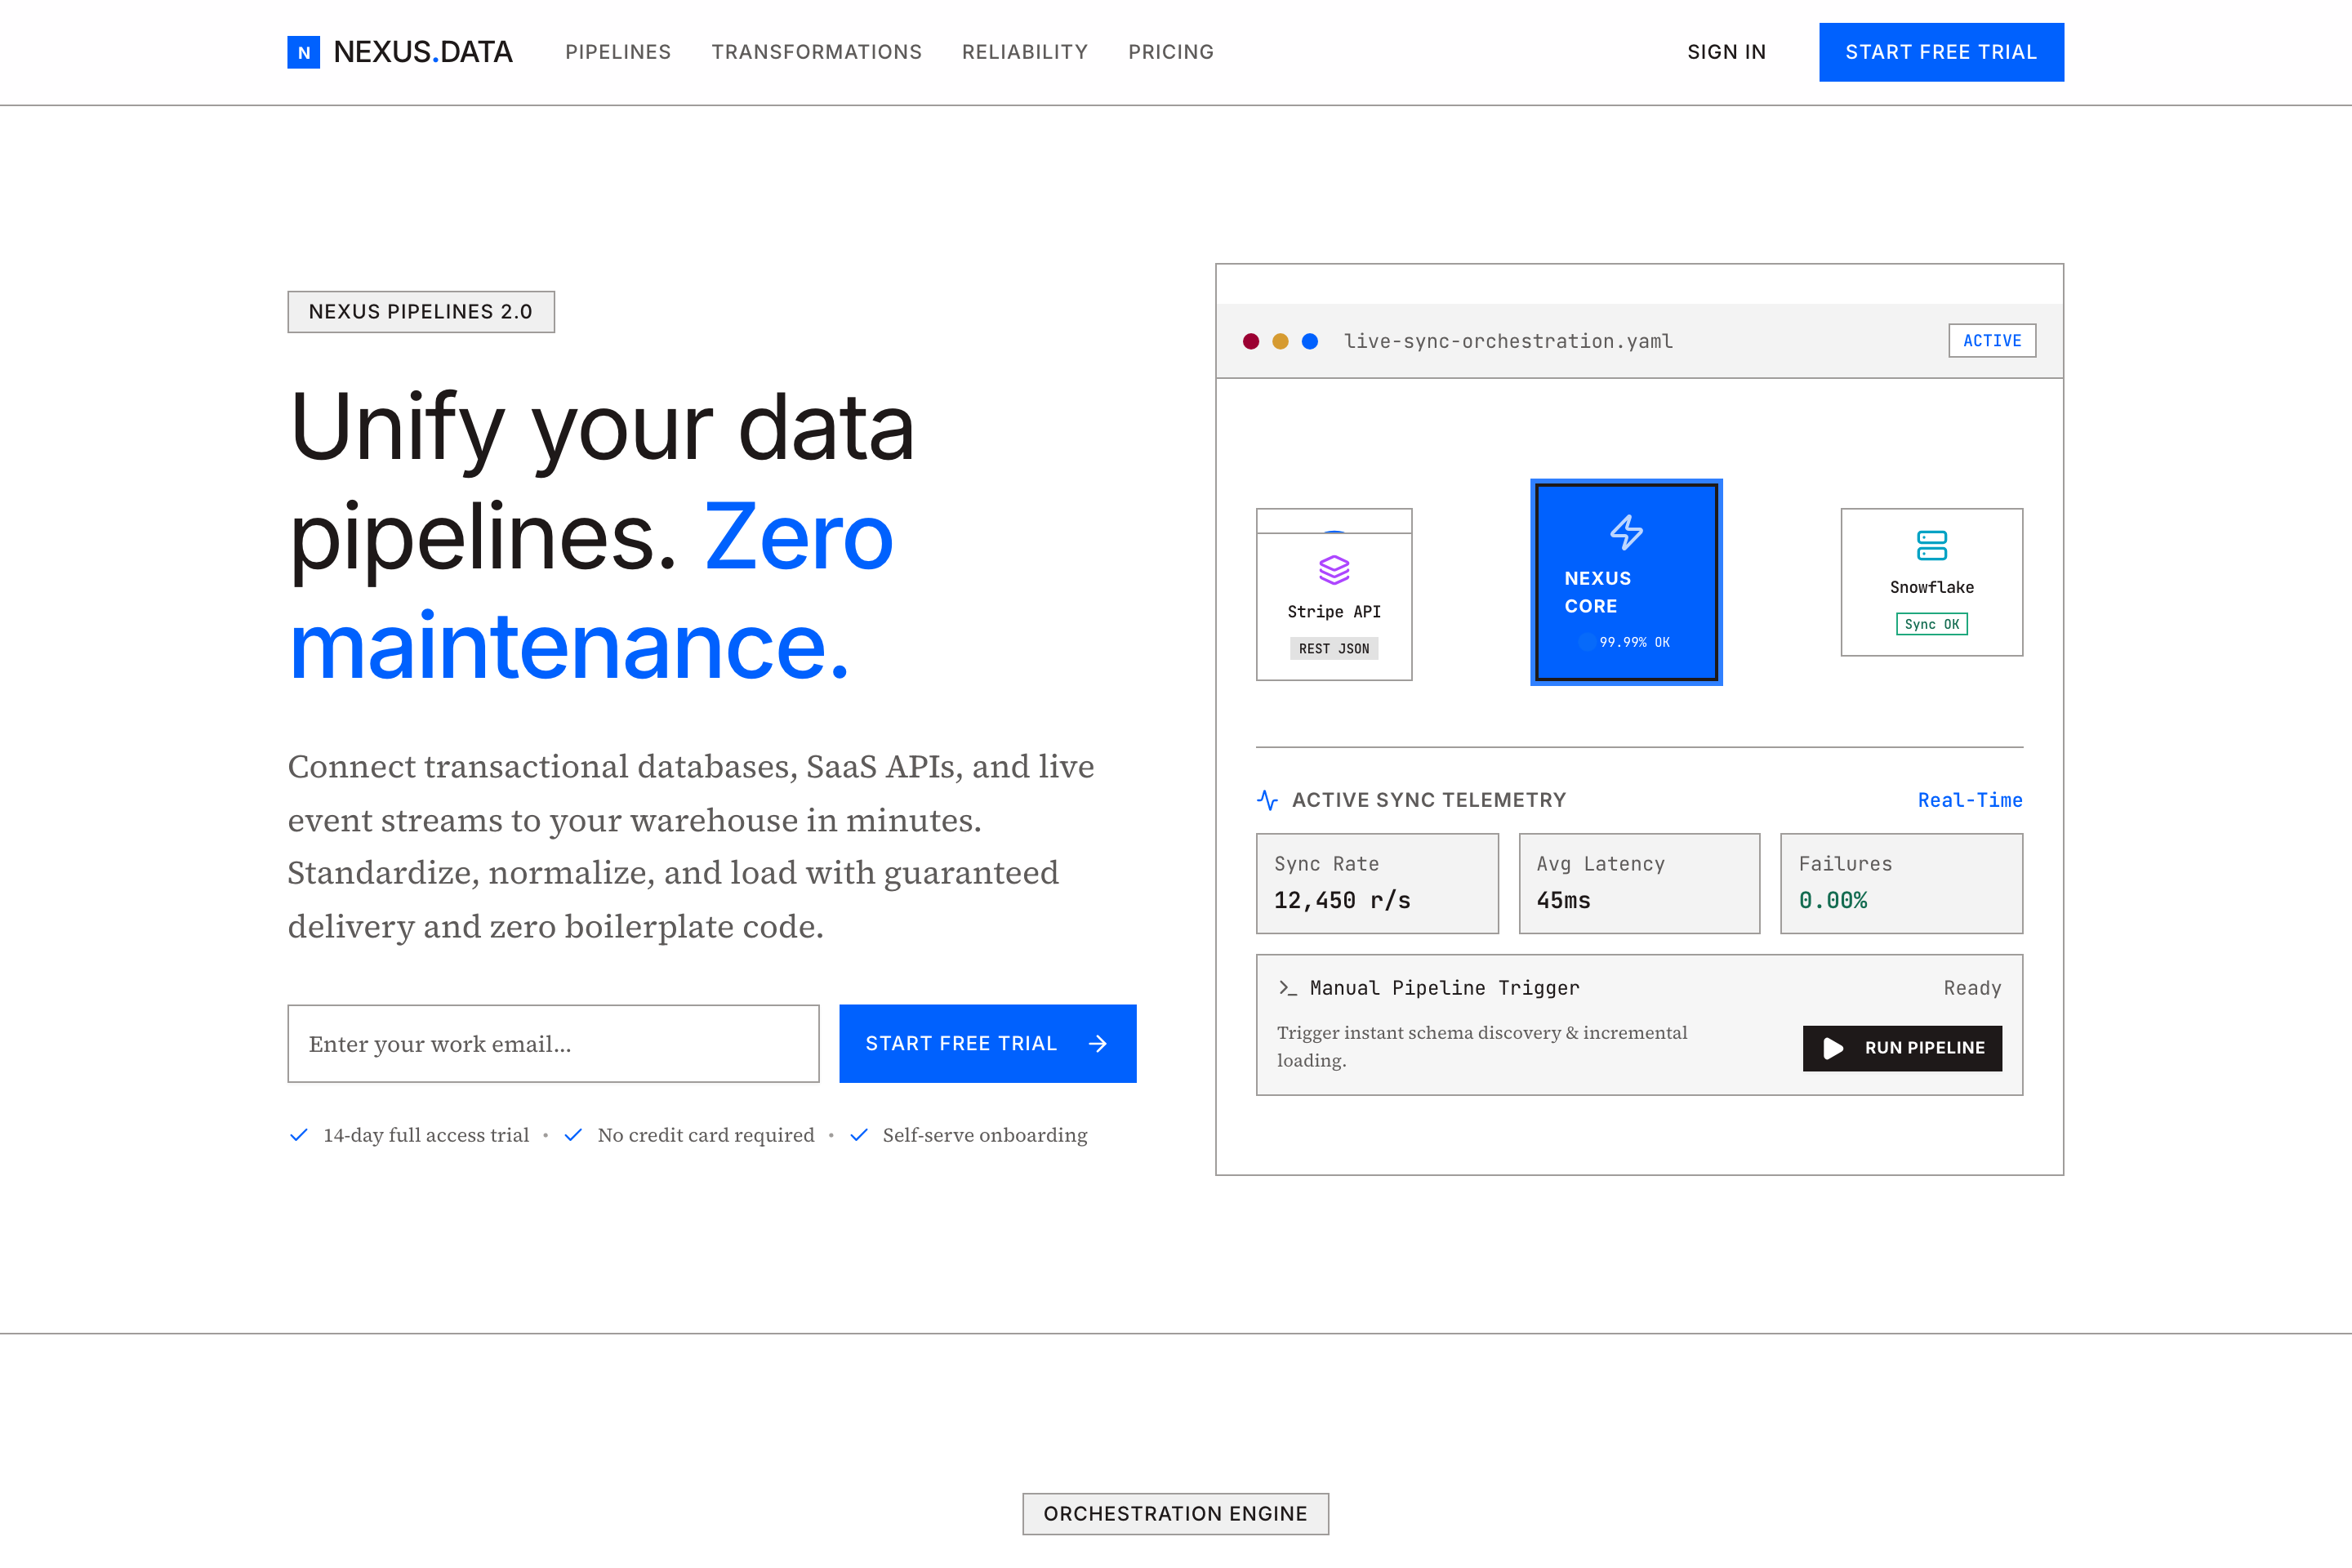
Task: Click the Ready status text
Action: 1972,988
